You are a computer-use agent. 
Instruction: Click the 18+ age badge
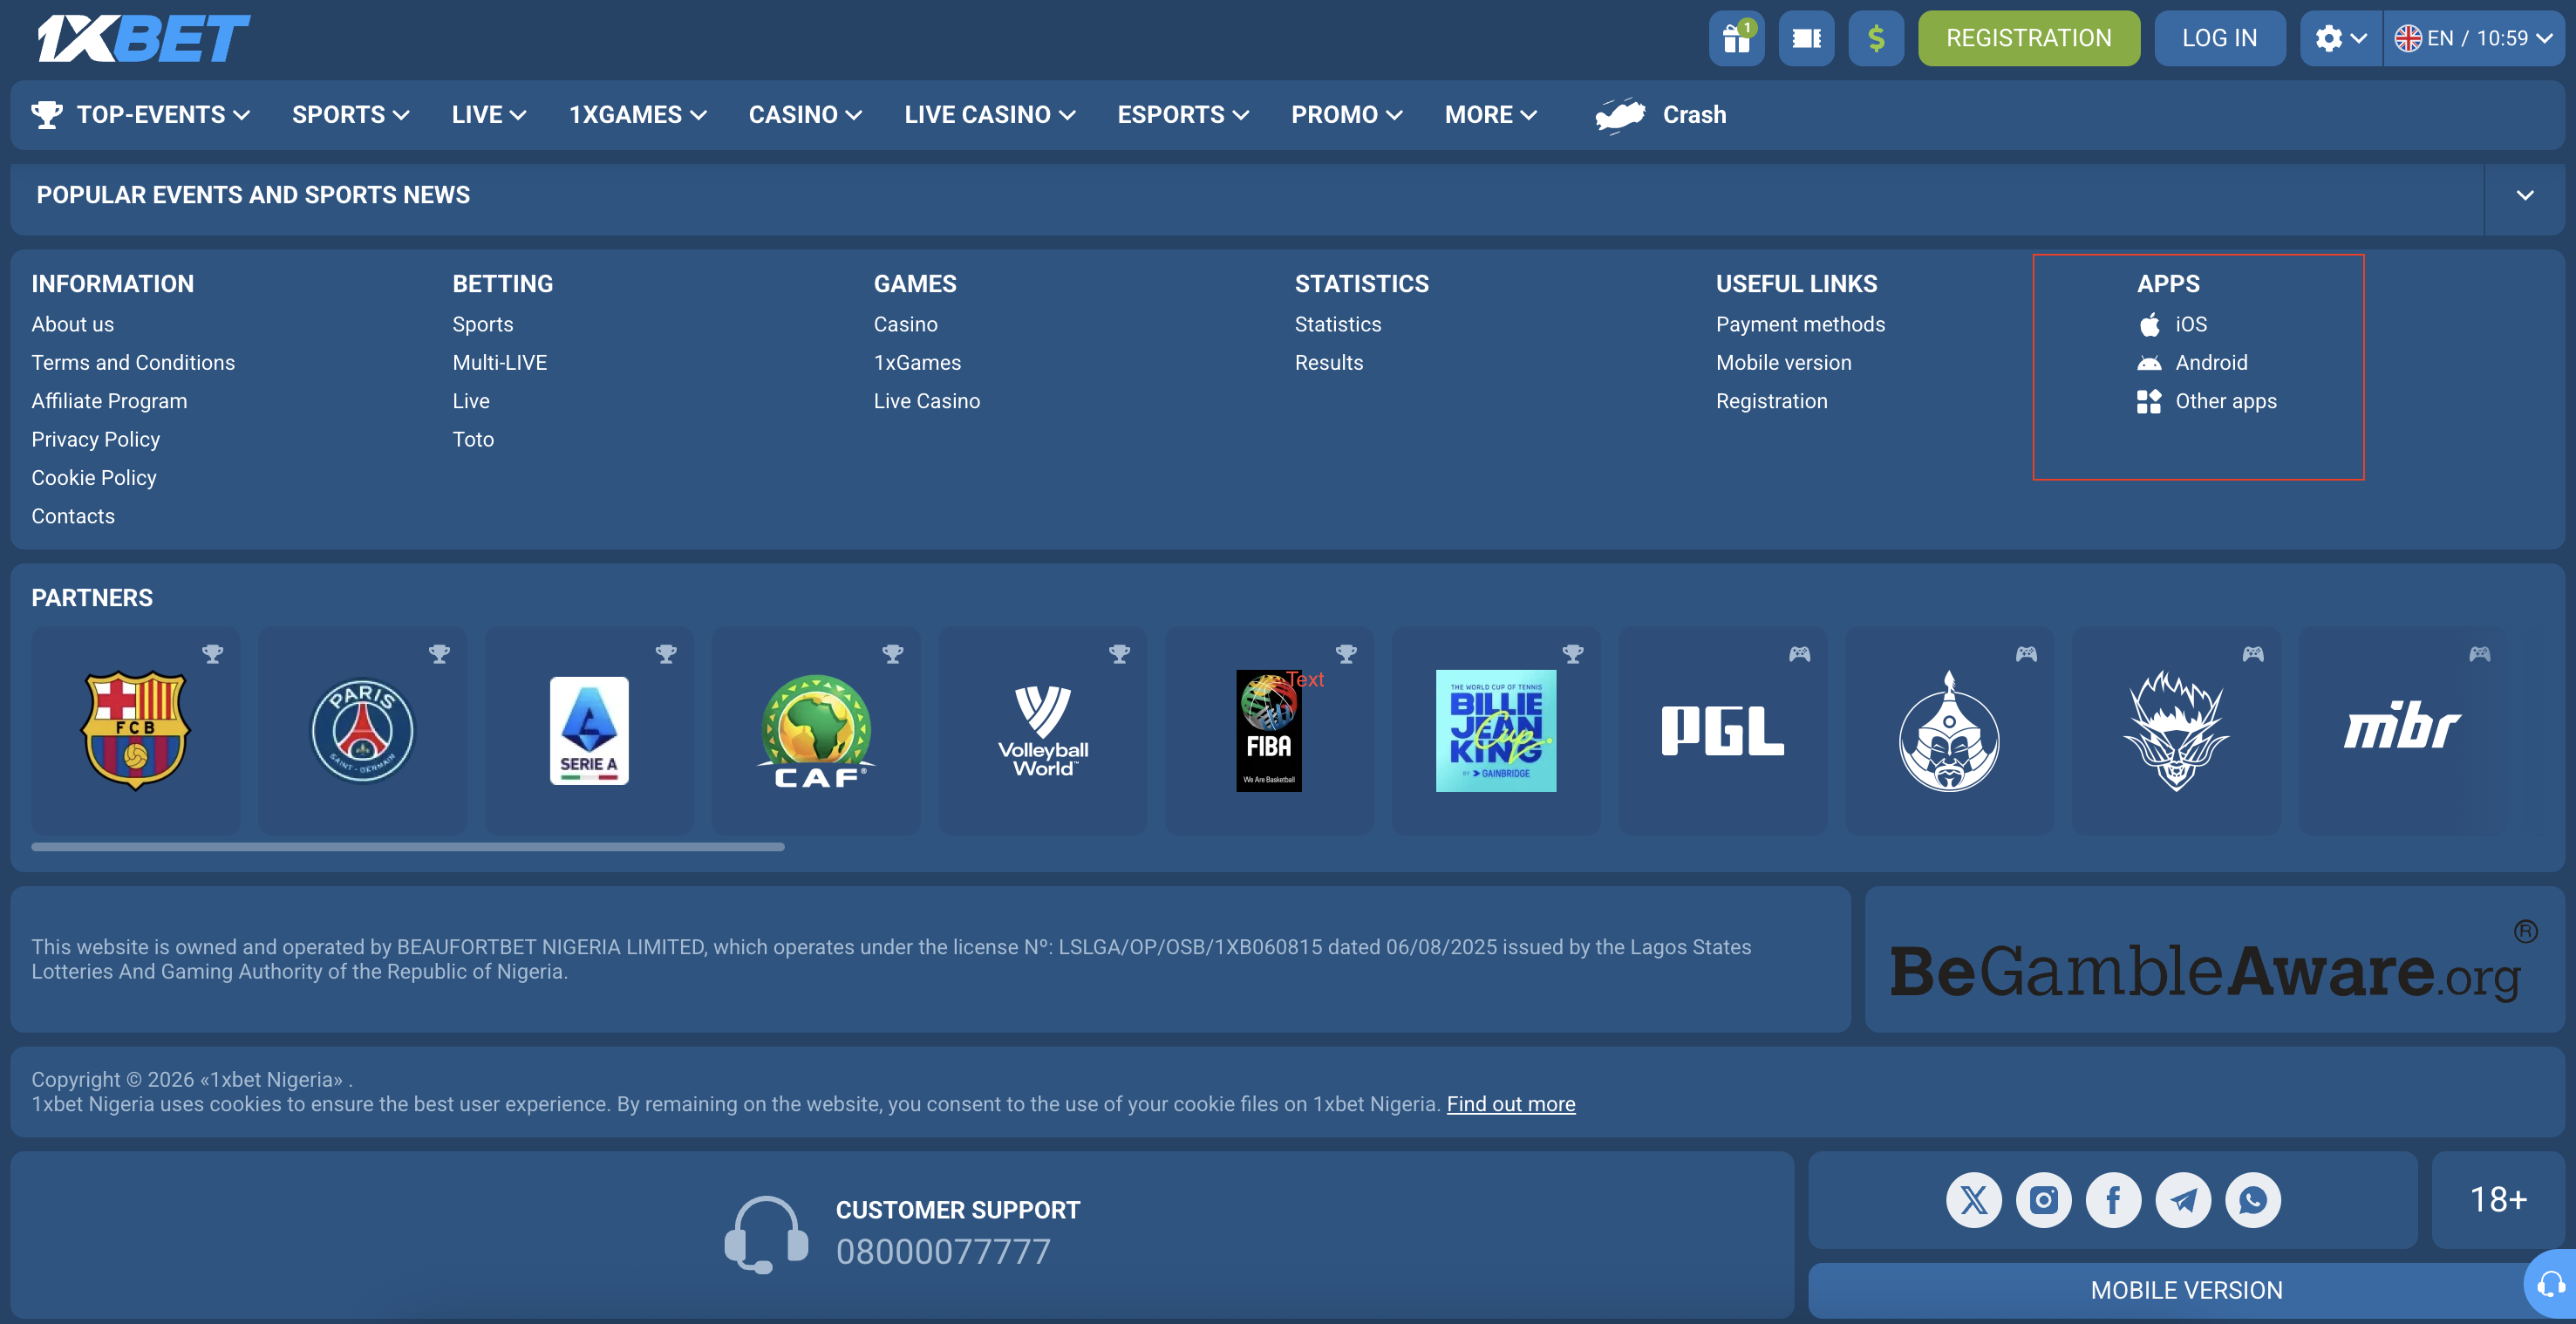(x=2498, y=1199)
